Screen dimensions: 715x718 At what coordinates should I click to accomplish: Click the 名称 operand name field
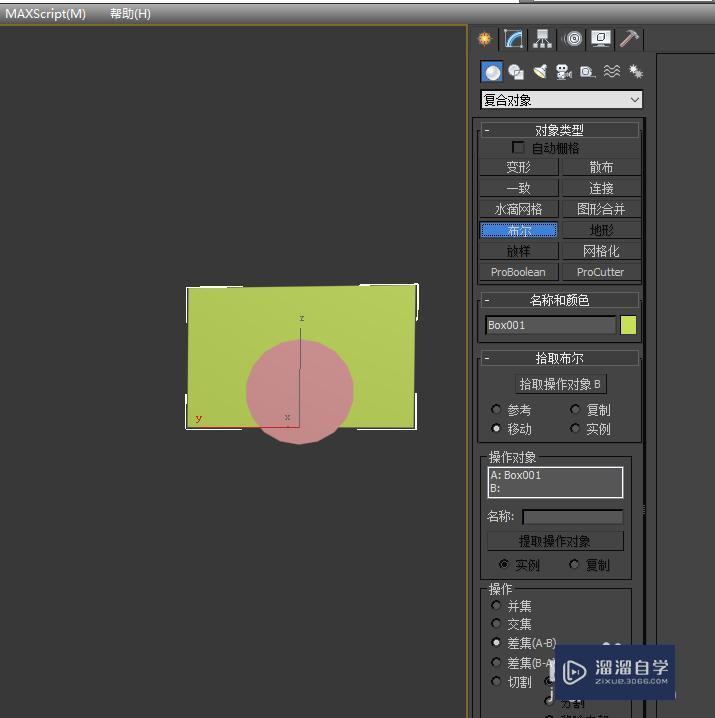(x=573, y=517)
